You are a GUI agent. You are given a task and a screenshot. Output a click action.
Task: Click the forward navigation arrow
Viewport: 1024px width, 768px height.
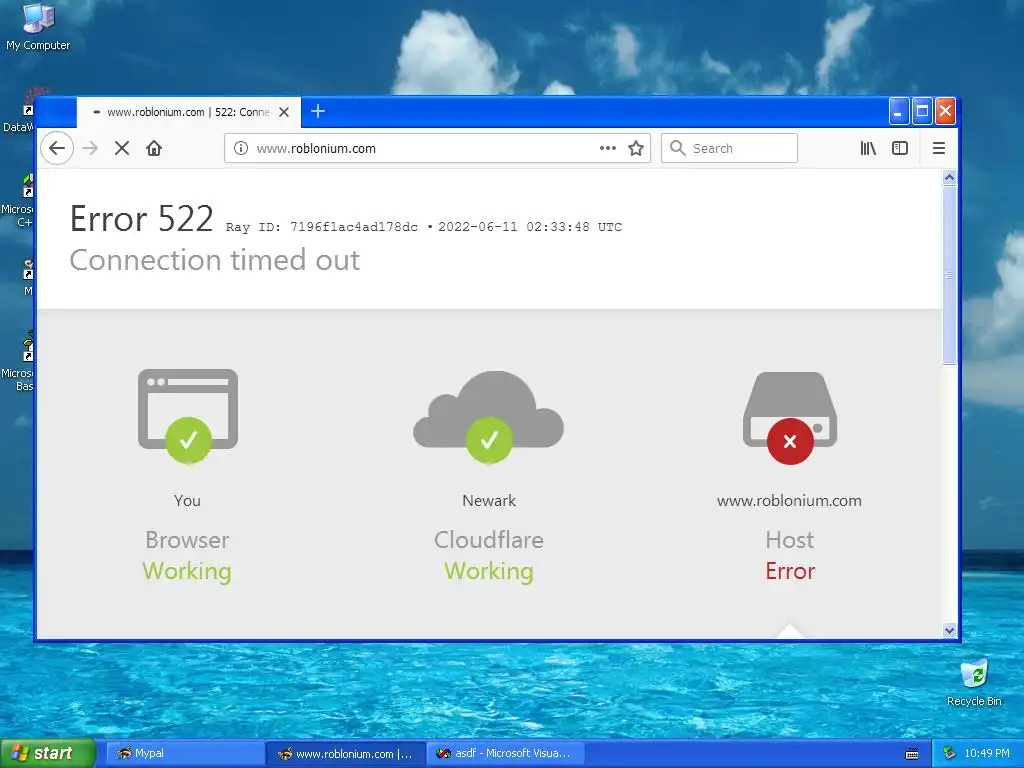coord(90,148)
